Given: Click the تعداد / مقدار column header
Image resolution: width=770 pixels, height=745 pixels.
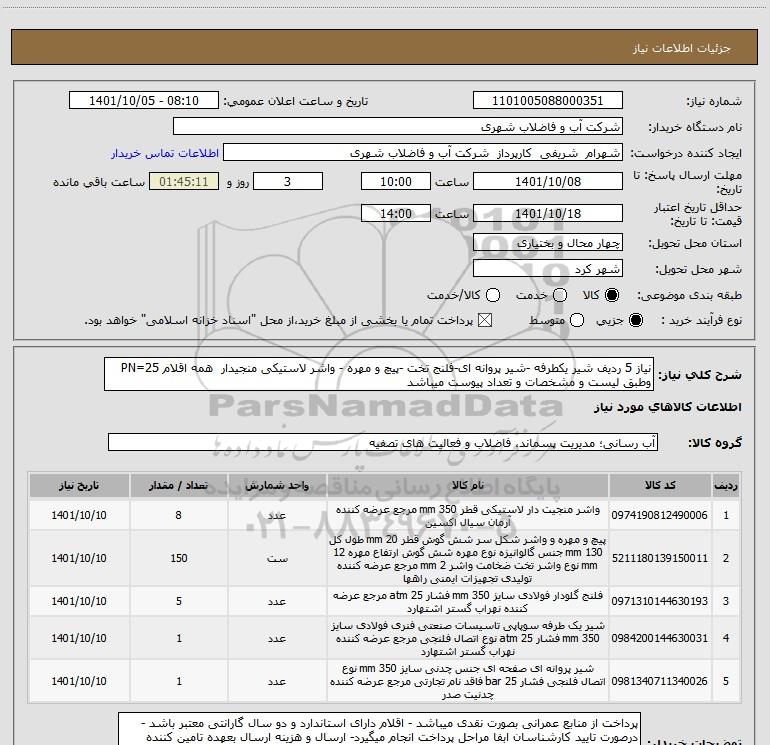Looking at the screenshot, I should coord(179,485).
